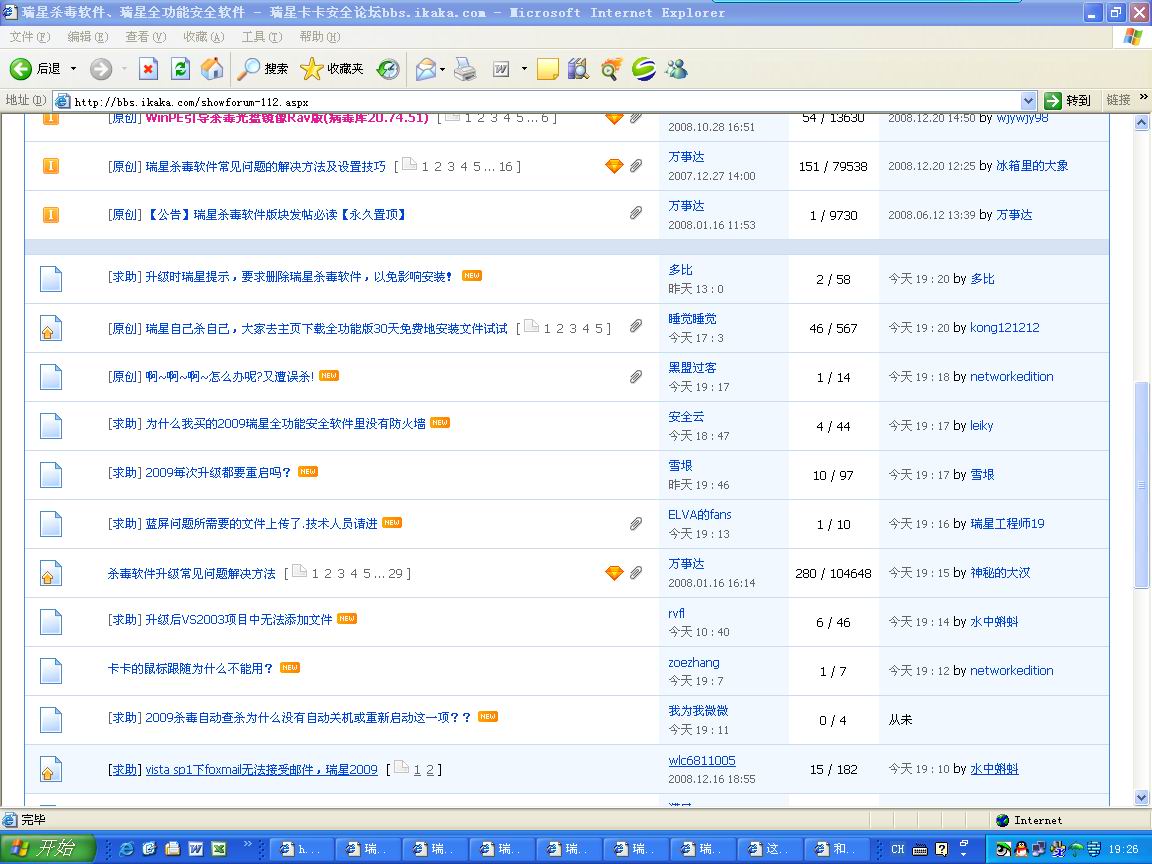The width and height of the screenshot is (1152, 864).
Task: Expand the address bar dropdown list
Action: pyautogui.click(x=1028, y=101)
